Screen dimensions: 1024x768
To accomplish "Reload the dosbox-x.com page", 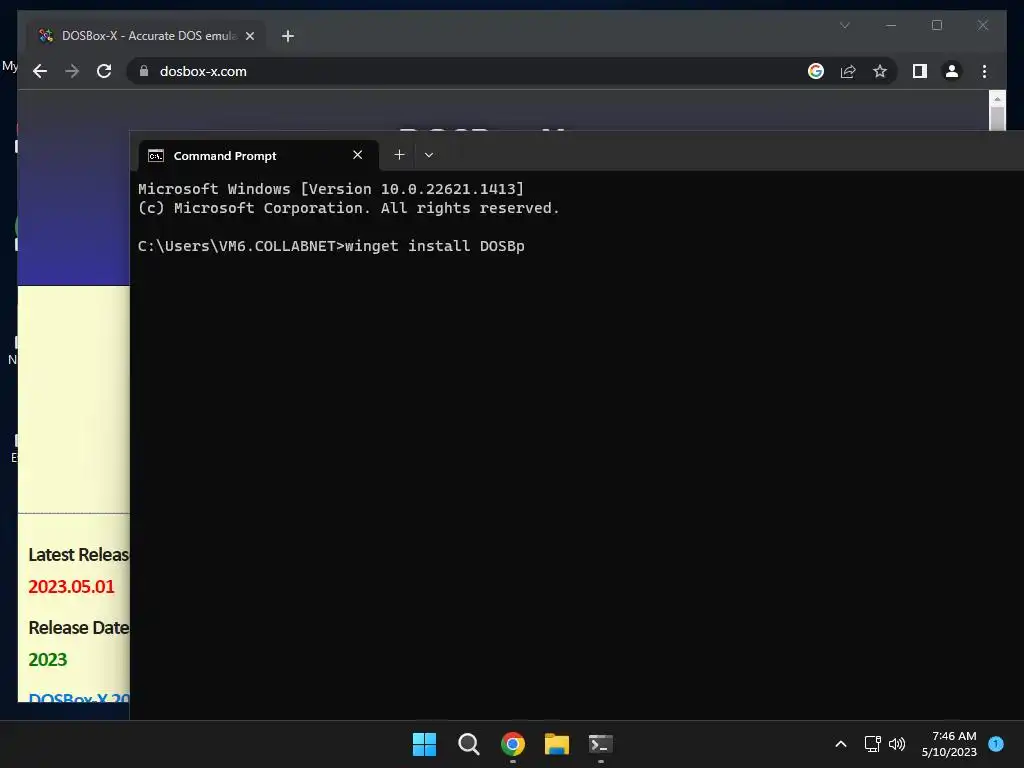I will (x=104, y=71).
